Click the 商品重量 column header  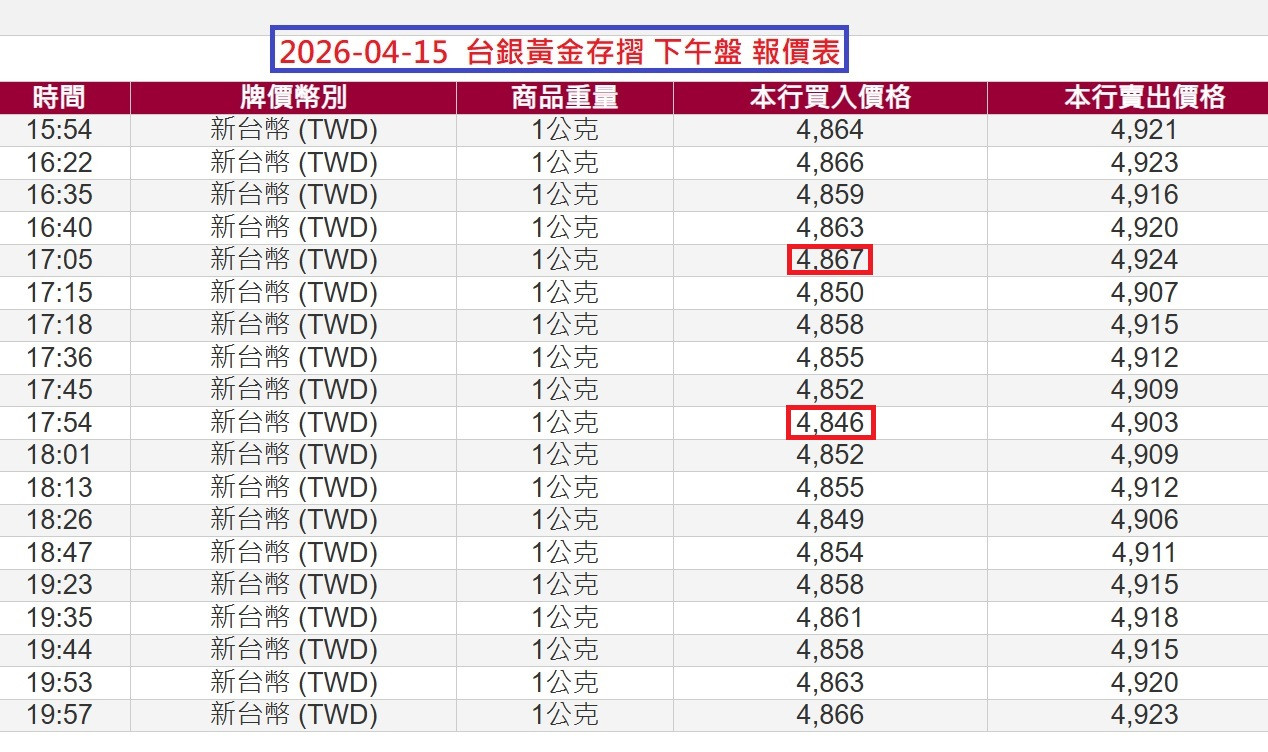pyautogui.click(x=564, y=97)
